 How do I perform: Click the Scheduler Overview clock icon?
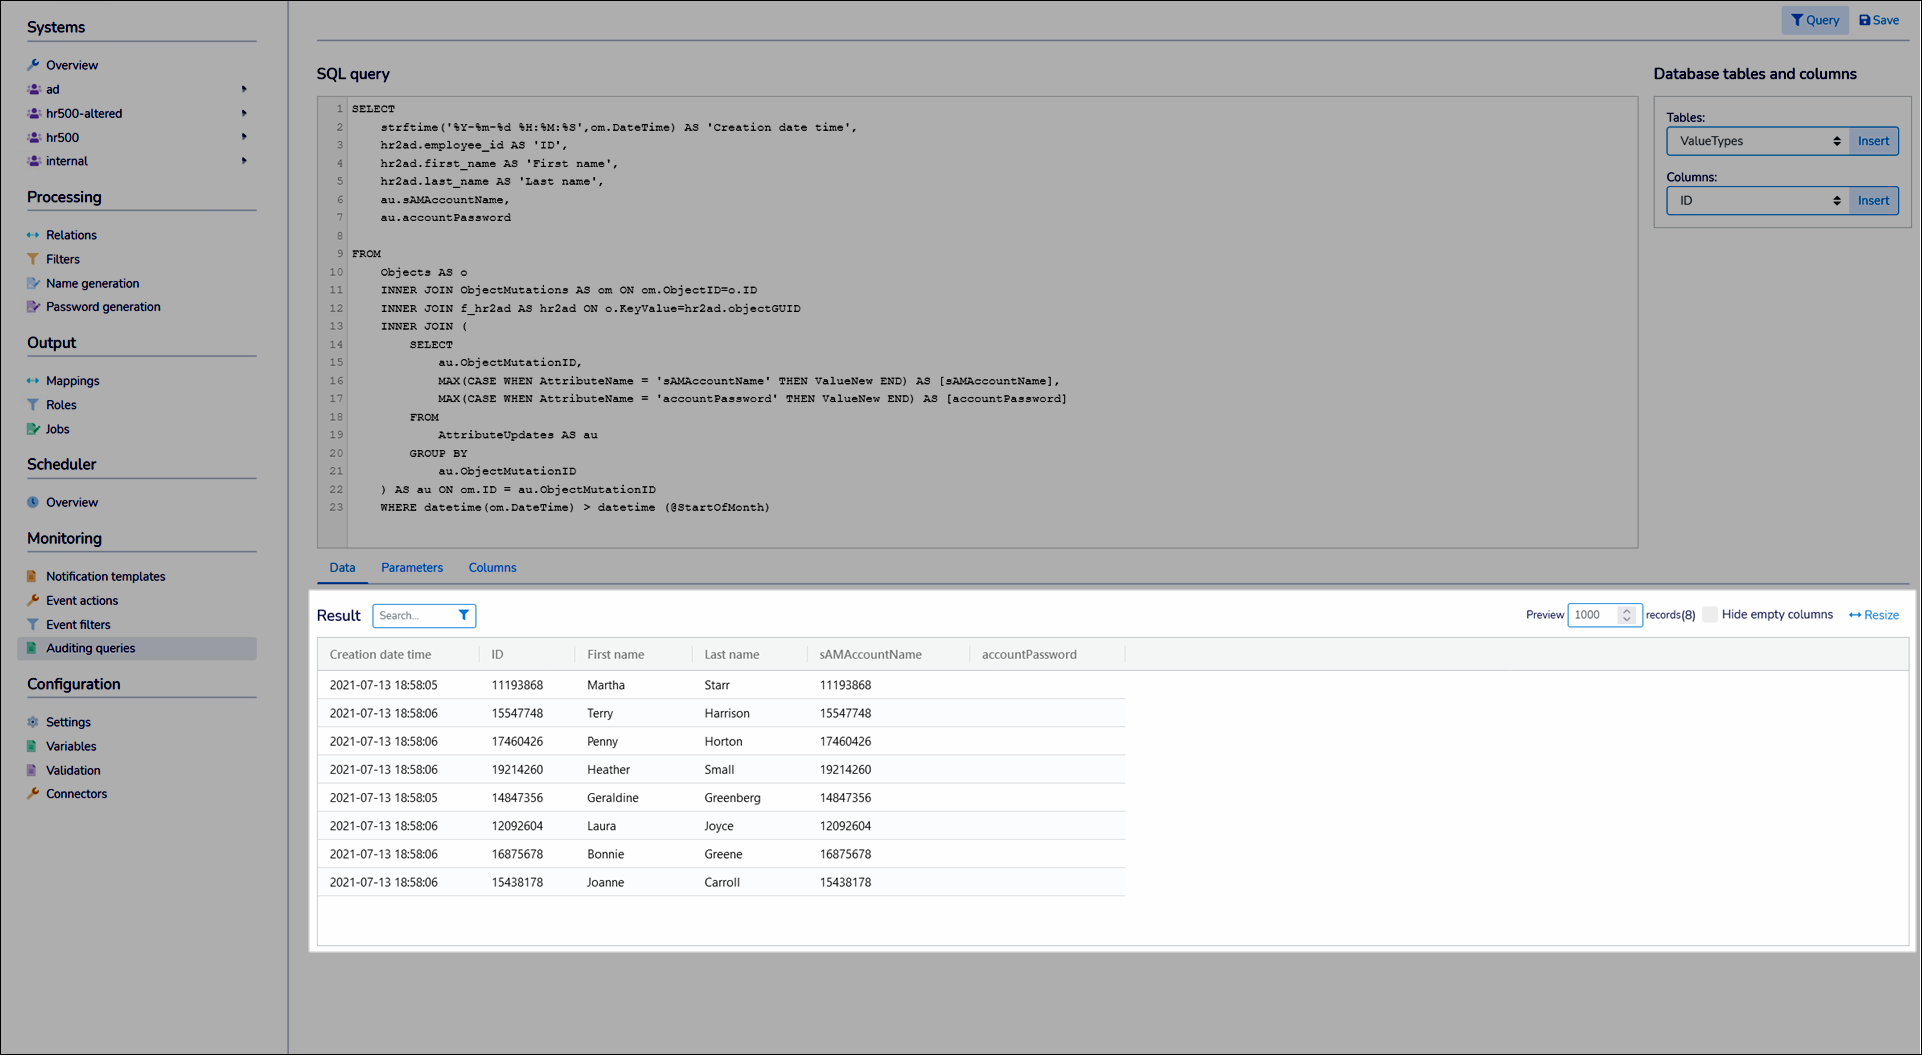pos(33,502)
